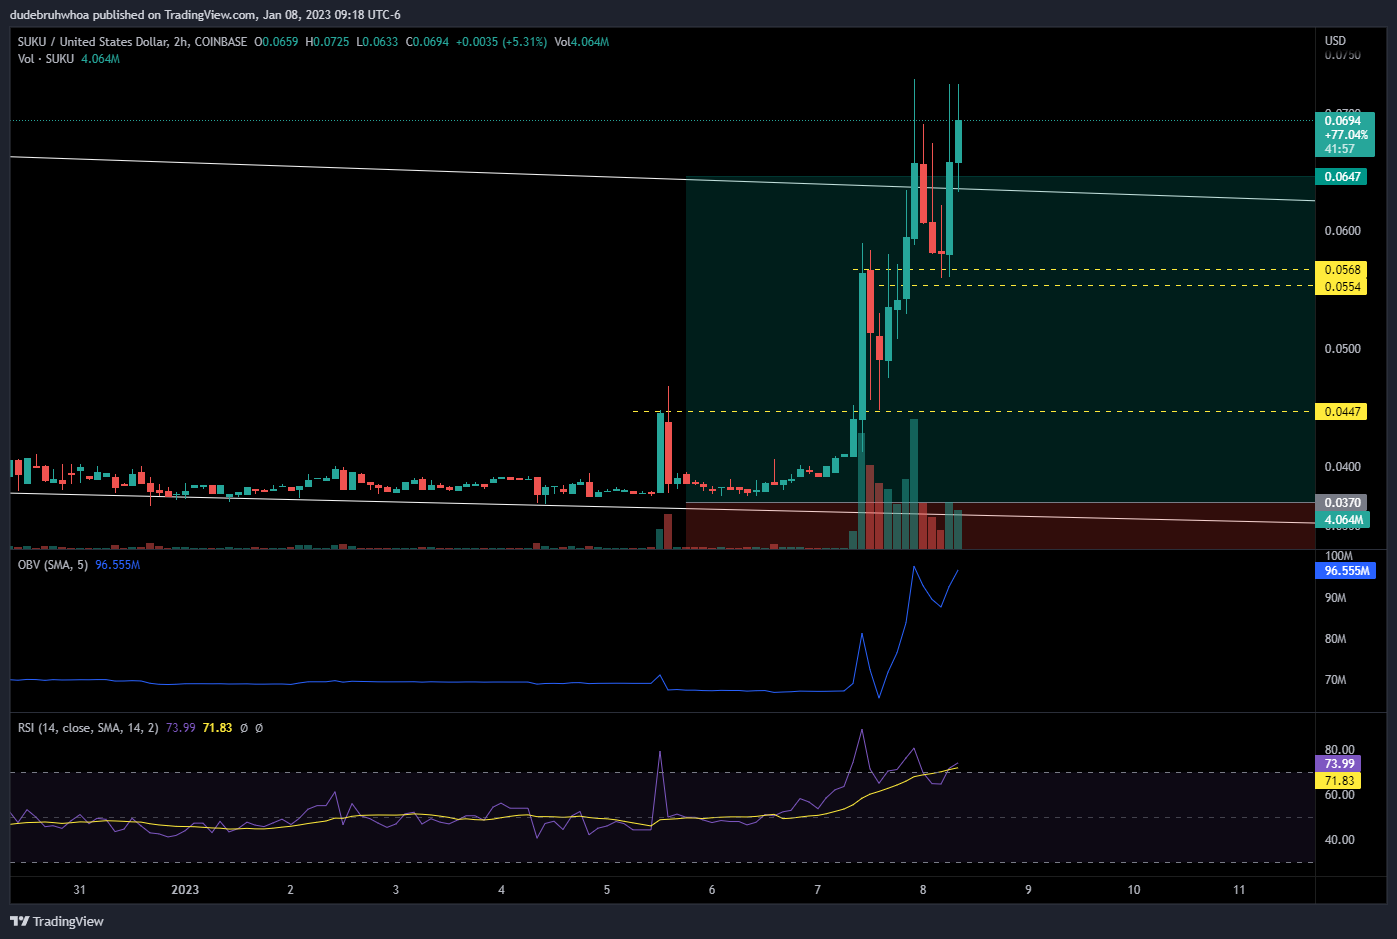The image size is (1397, 939).
Task: Click date 10 on the time axis
Action: click(1134, 890)
